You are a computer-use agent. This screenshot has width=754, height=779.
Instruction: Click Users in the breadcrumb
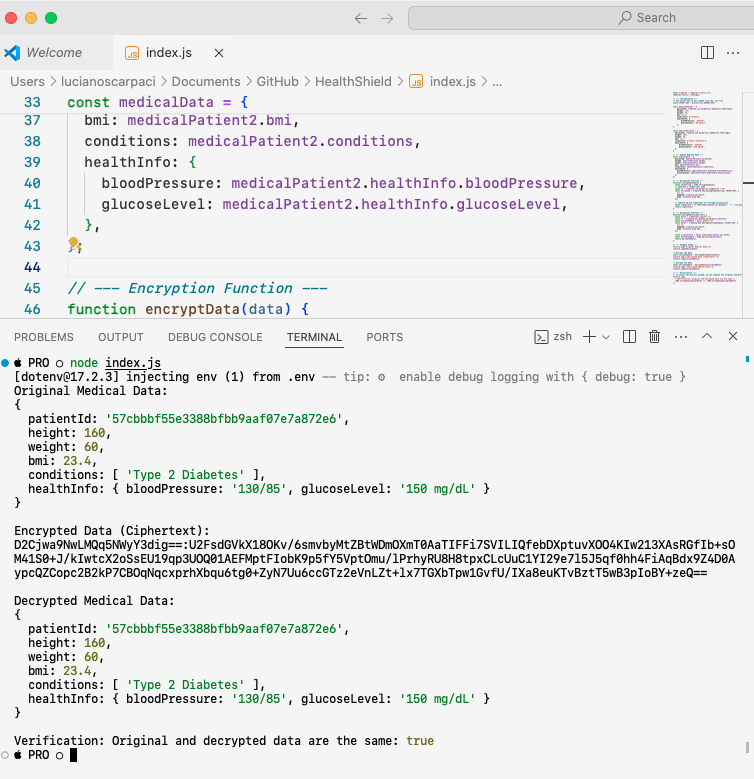(27, 81)
